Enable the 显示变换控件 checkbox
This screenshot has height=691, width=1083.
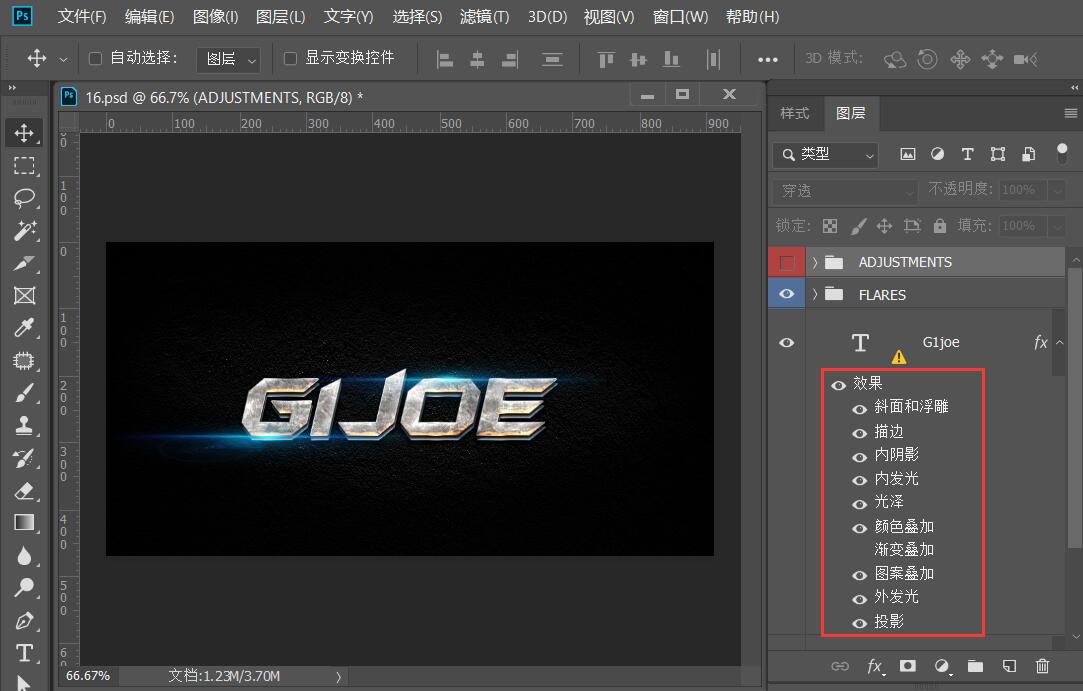coord(291,59)
